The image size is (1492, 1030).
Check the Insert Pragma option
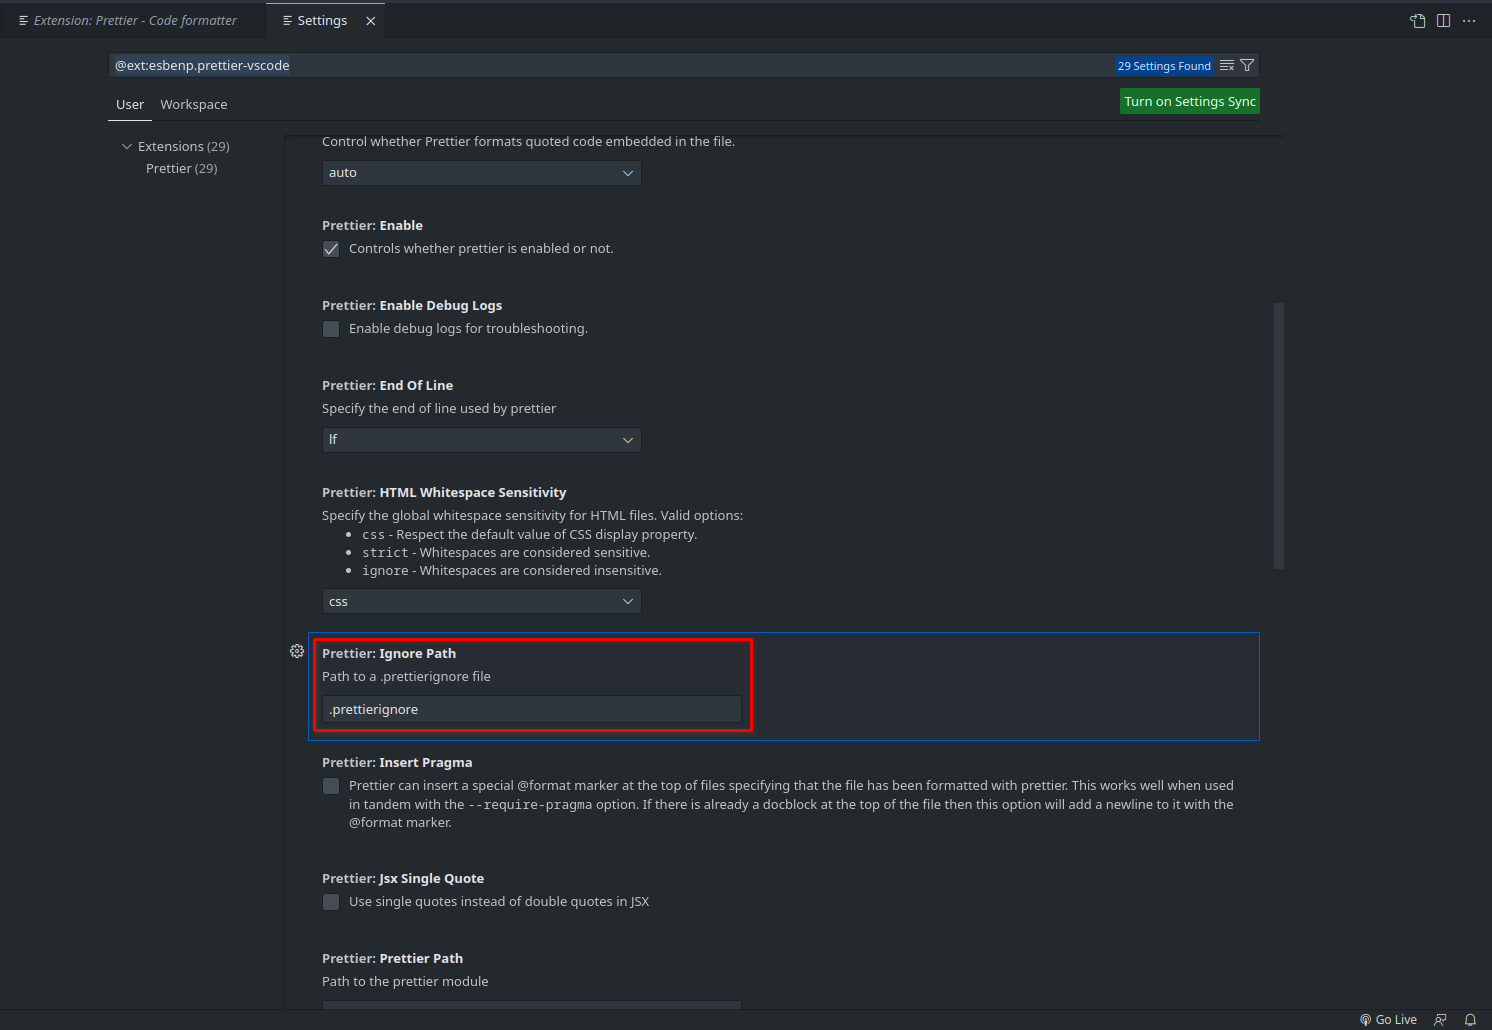click(x=331, y=786)
